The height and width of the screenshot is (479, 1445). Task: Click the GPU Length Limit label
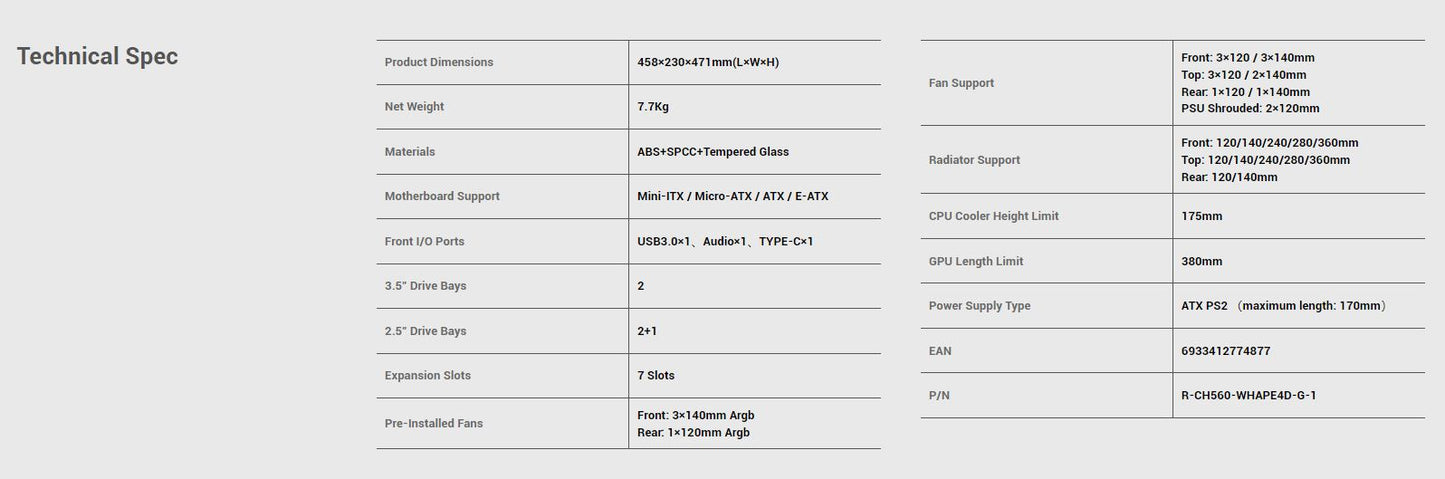point(976,261)
